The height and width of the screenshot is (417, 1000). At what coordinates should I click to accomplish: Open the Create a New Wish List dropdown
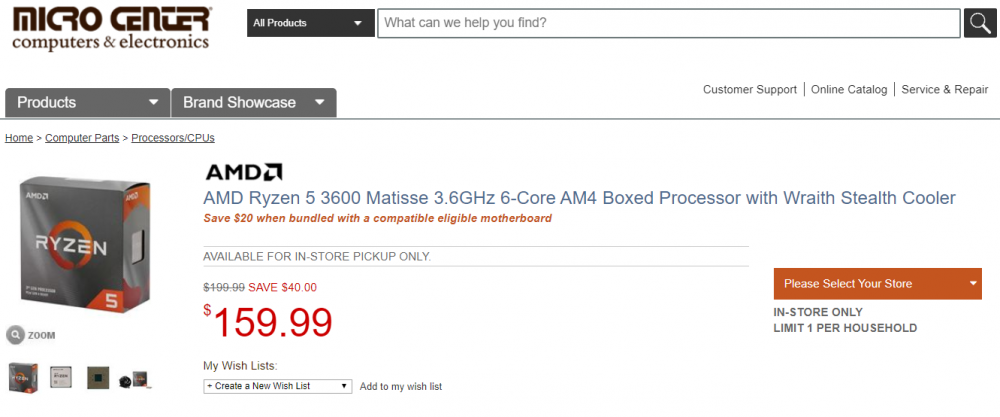pyautogui.click(x=277, y=386)
